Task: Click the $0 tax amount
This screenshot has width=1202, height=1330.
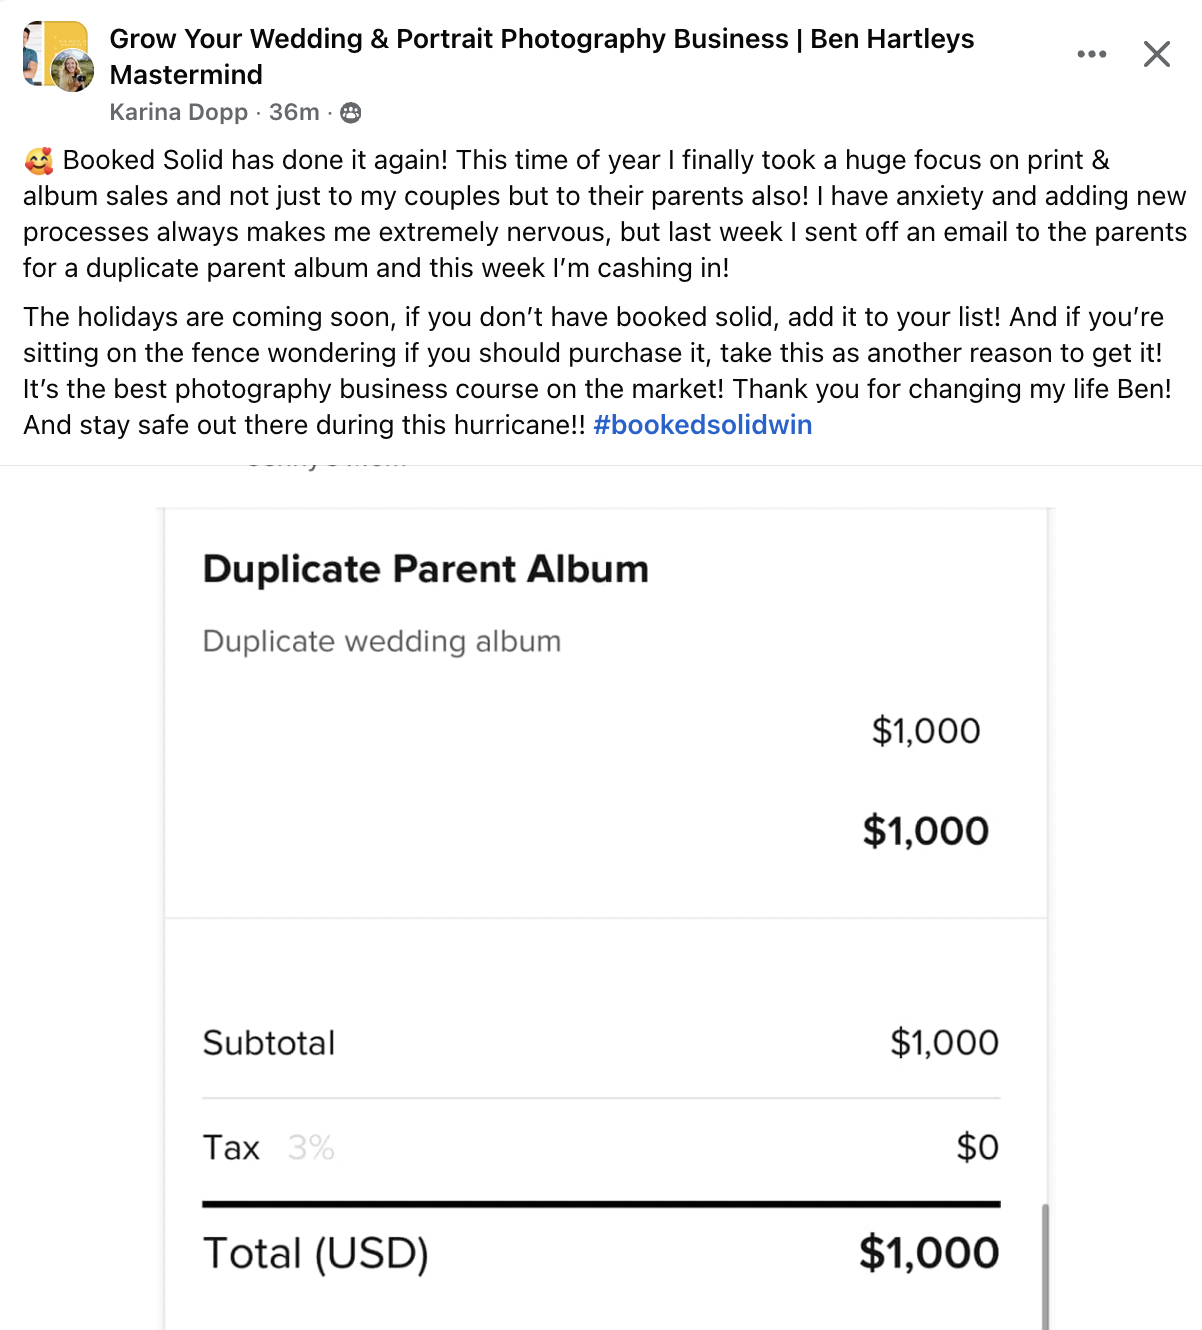Action: (x=977, y=1147)
